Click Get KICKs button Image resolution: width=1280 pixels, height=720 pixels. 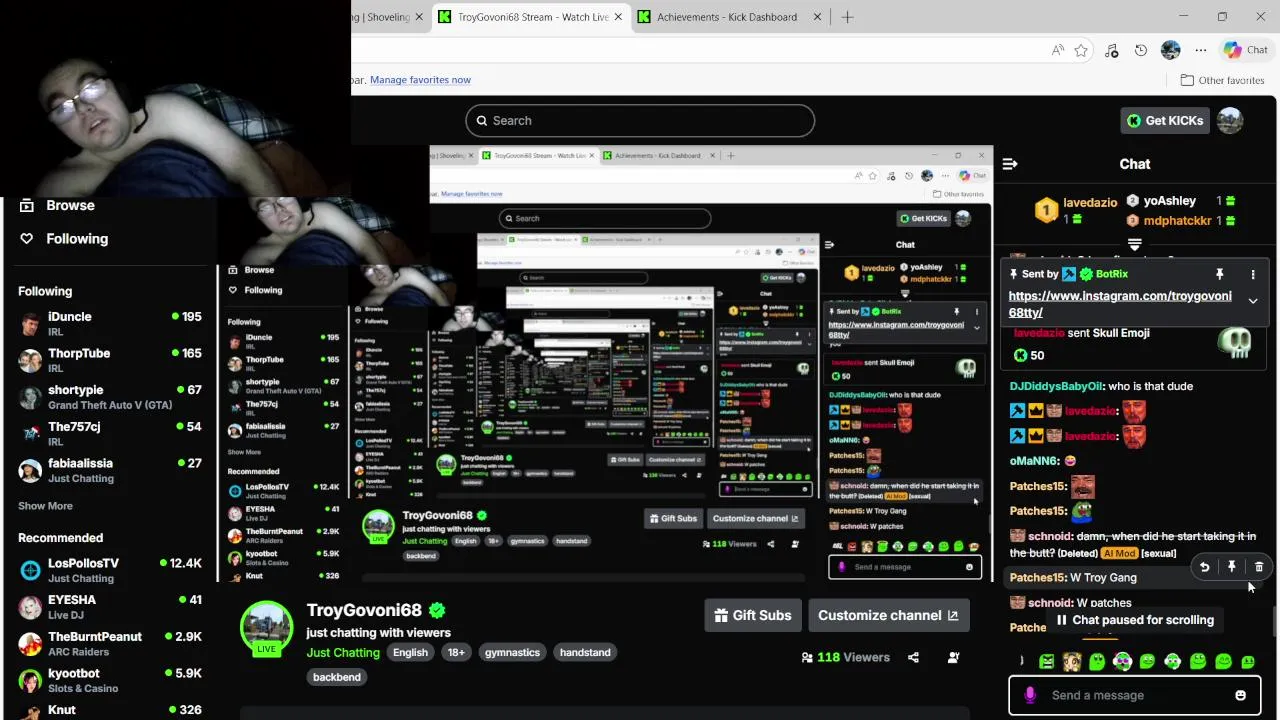pos(1165,120)
